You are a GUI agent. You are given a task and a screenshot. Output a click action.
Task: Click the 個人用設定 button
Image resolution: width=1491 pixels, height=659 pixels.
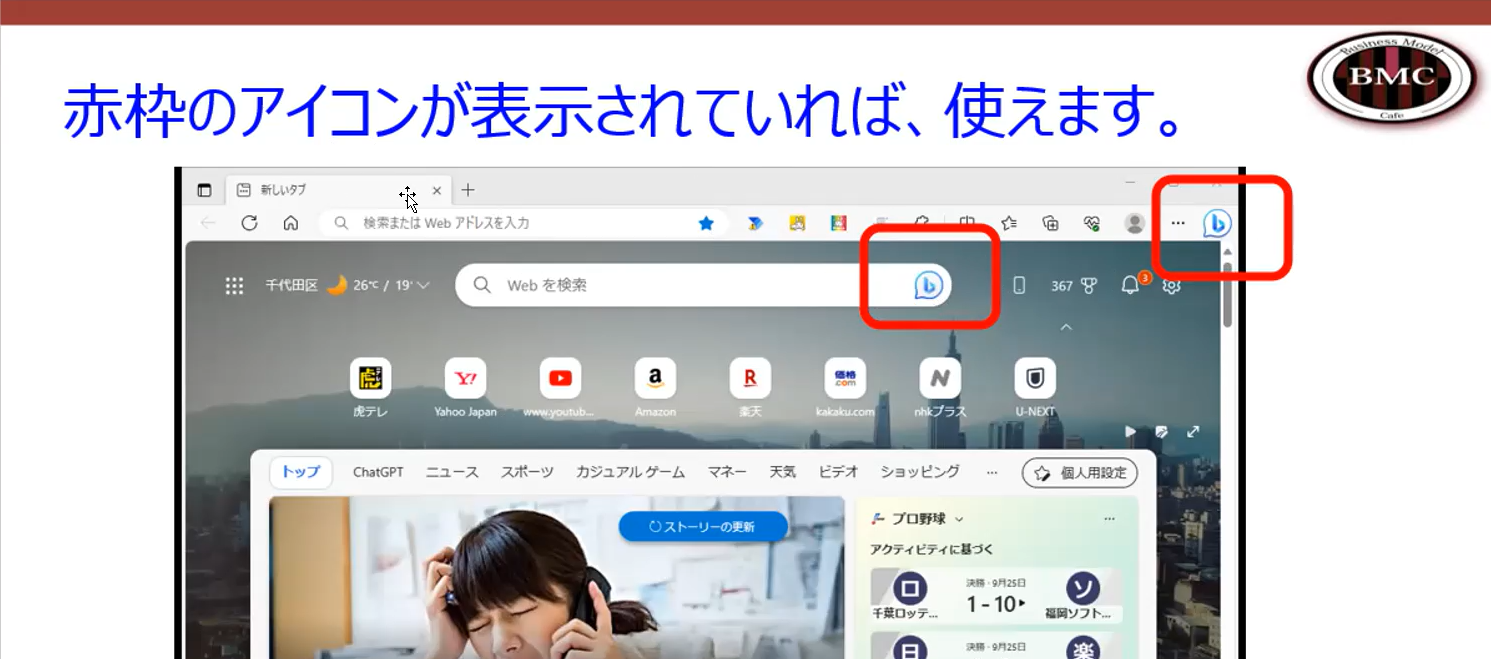[1080, 473]
